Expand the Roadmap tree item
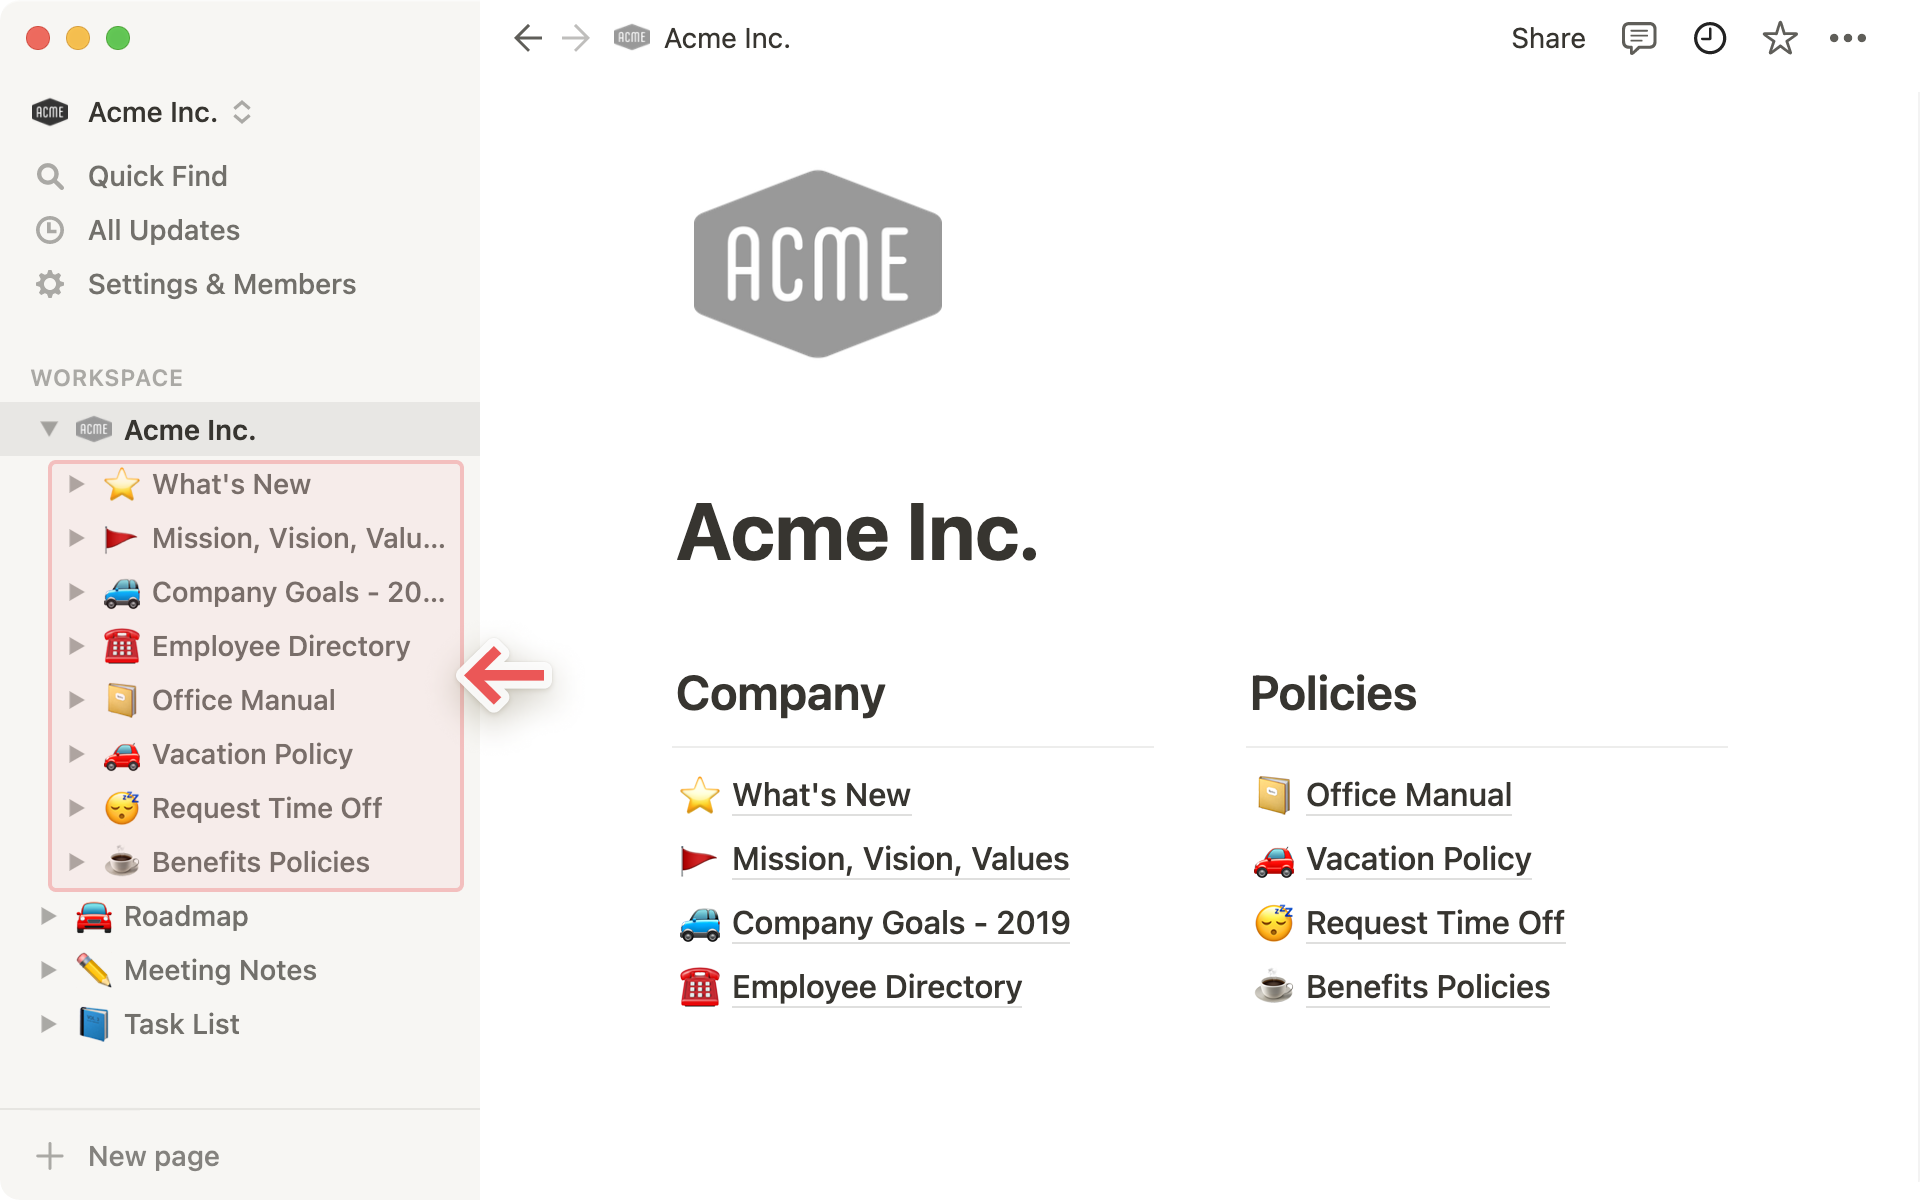This screenshot has width=1920, height=1200. (48, 915)
